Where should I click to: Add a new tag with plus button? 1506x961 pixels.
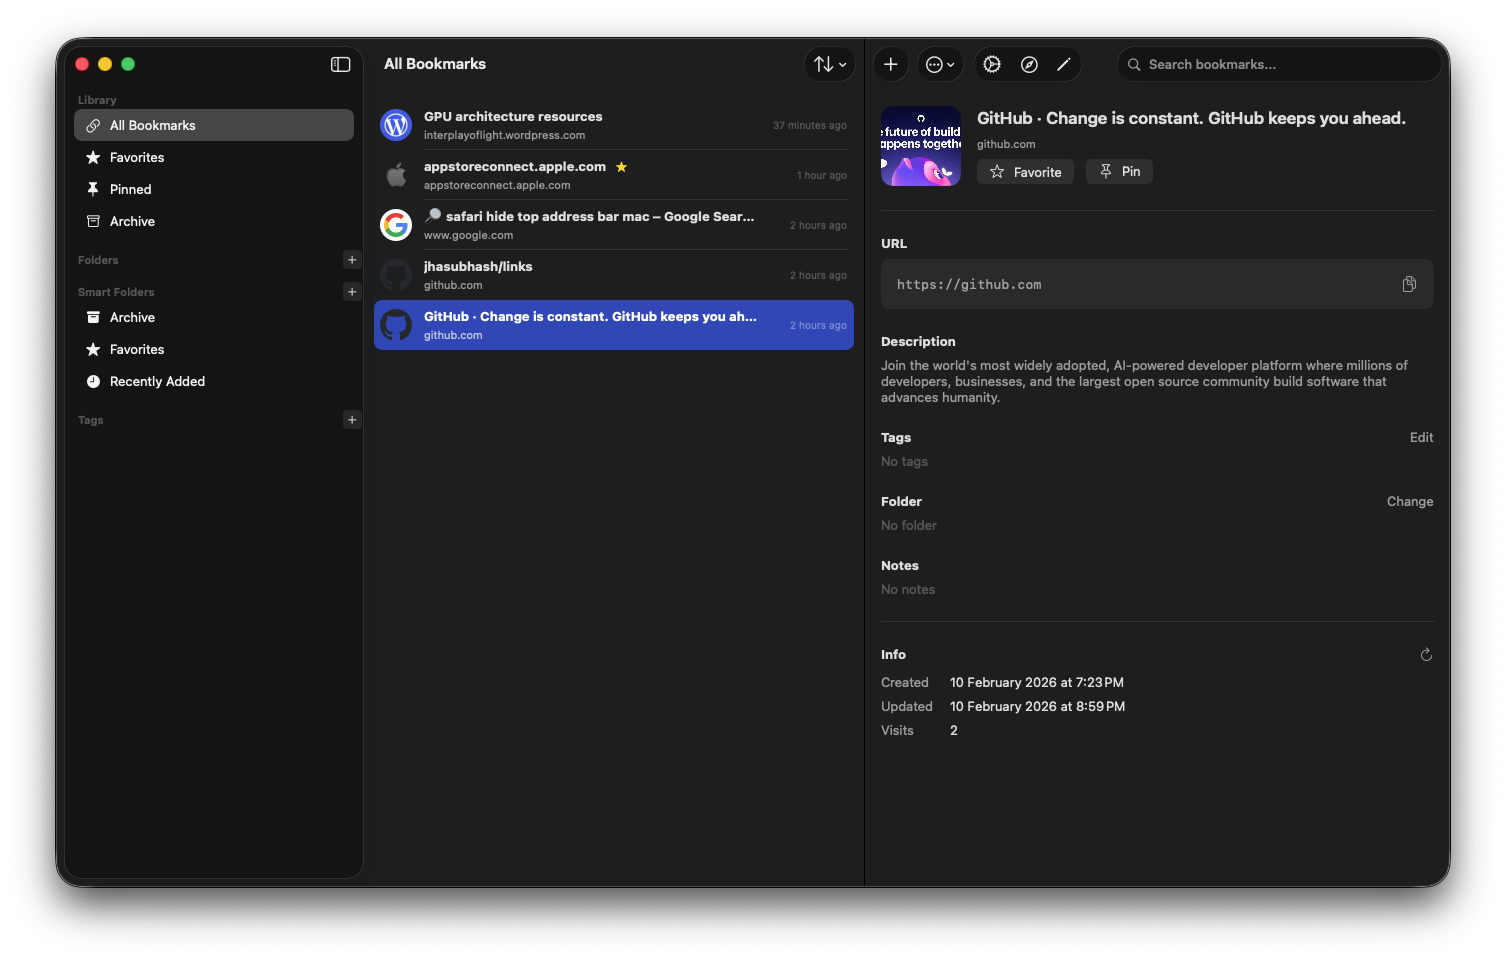(x=352, y=420)
